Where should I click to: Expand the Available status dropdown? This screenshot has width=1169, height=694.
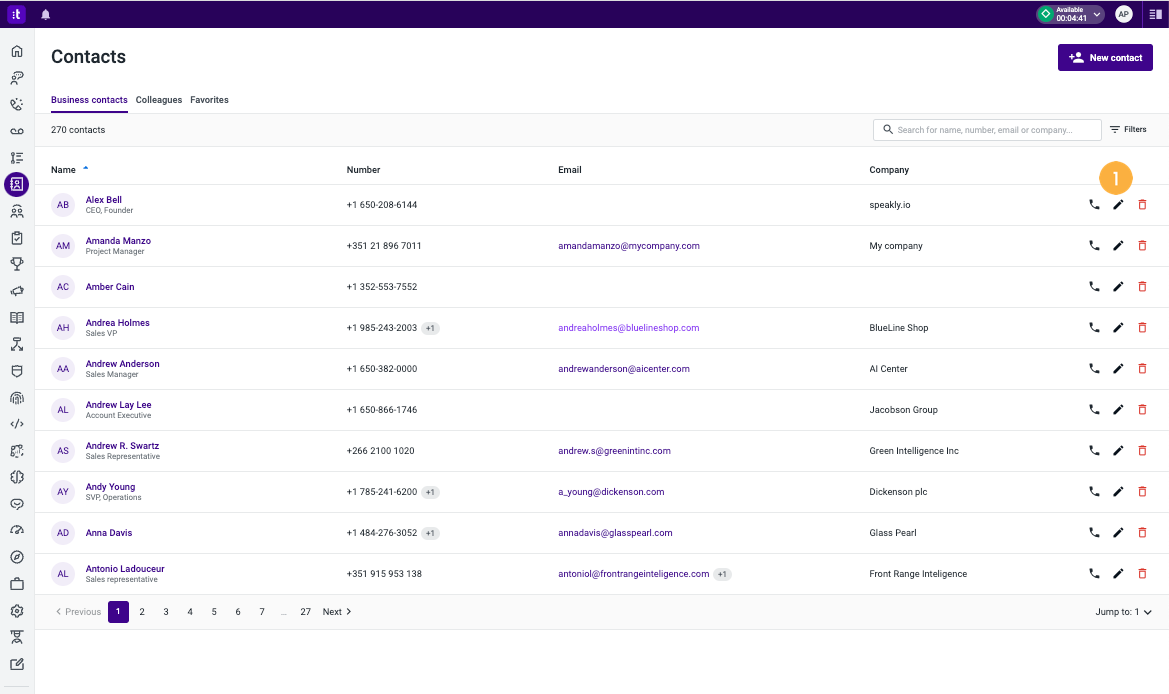[x=1097, y=14]
